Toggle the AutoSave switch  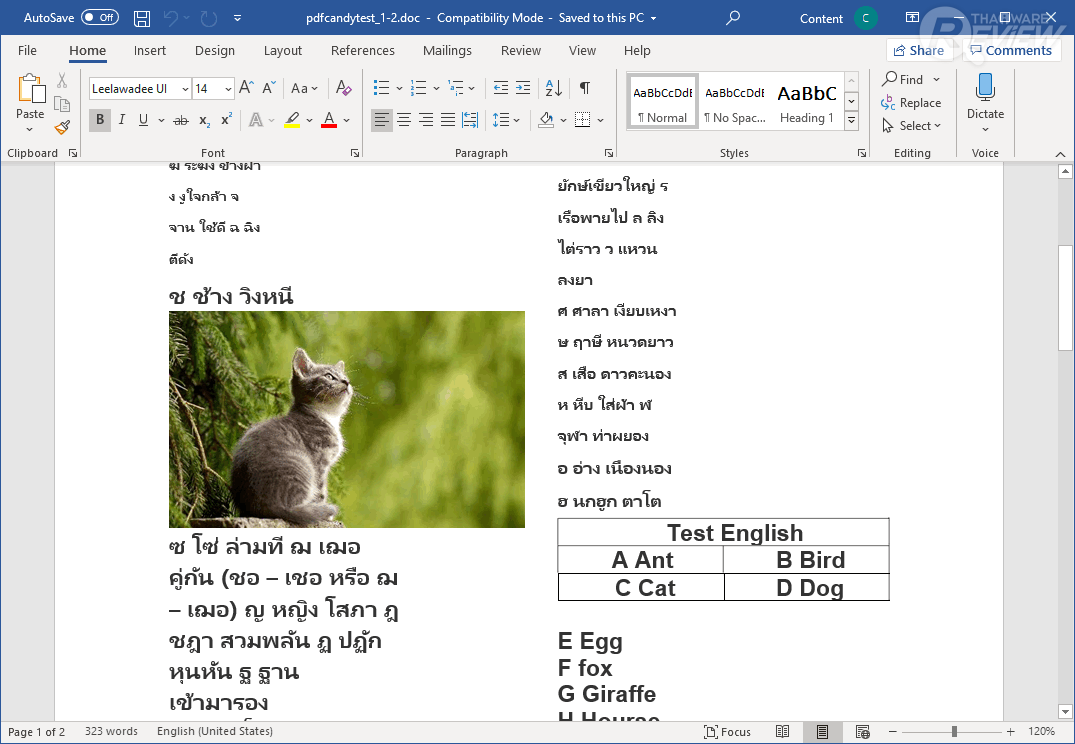(x=99, y=18)
